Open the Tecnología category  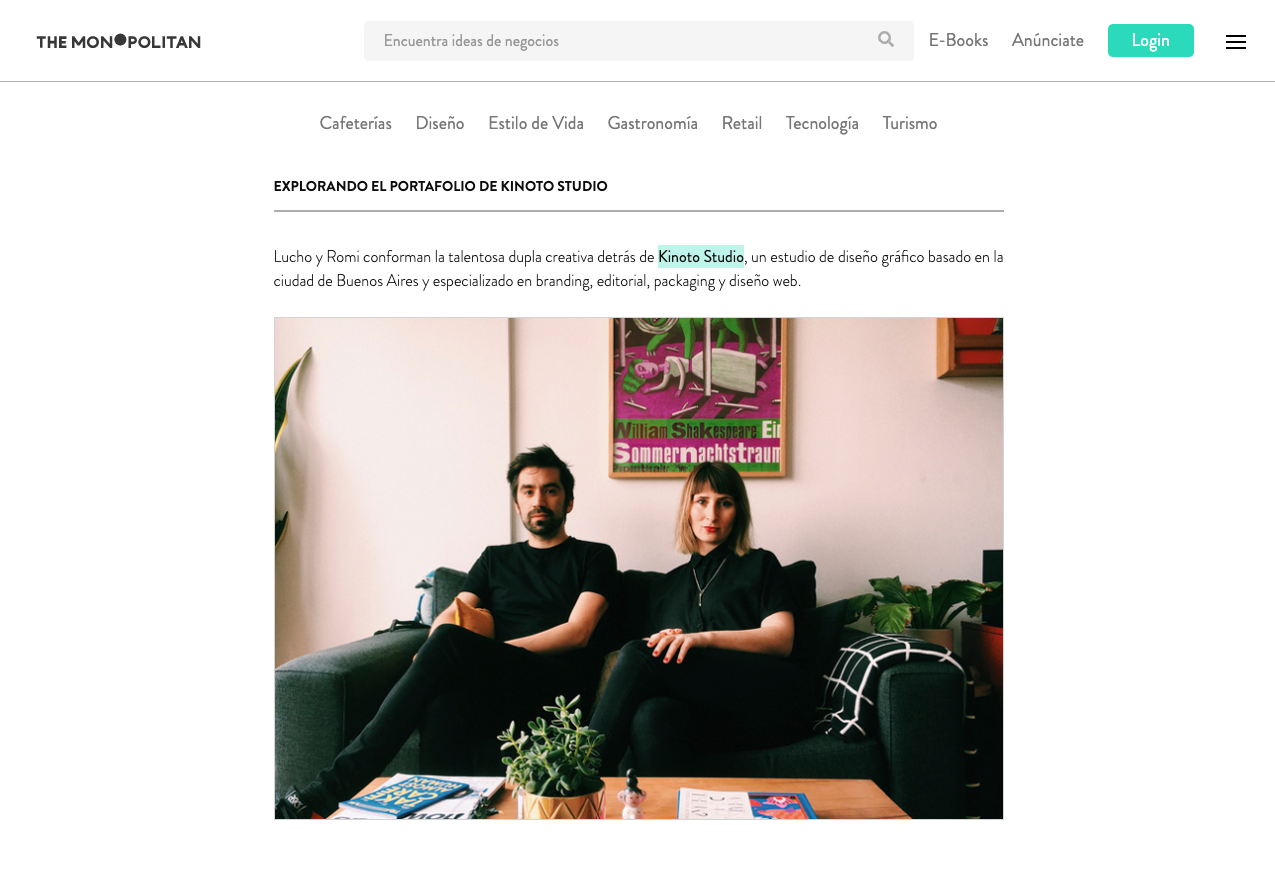tap(822, 123)
